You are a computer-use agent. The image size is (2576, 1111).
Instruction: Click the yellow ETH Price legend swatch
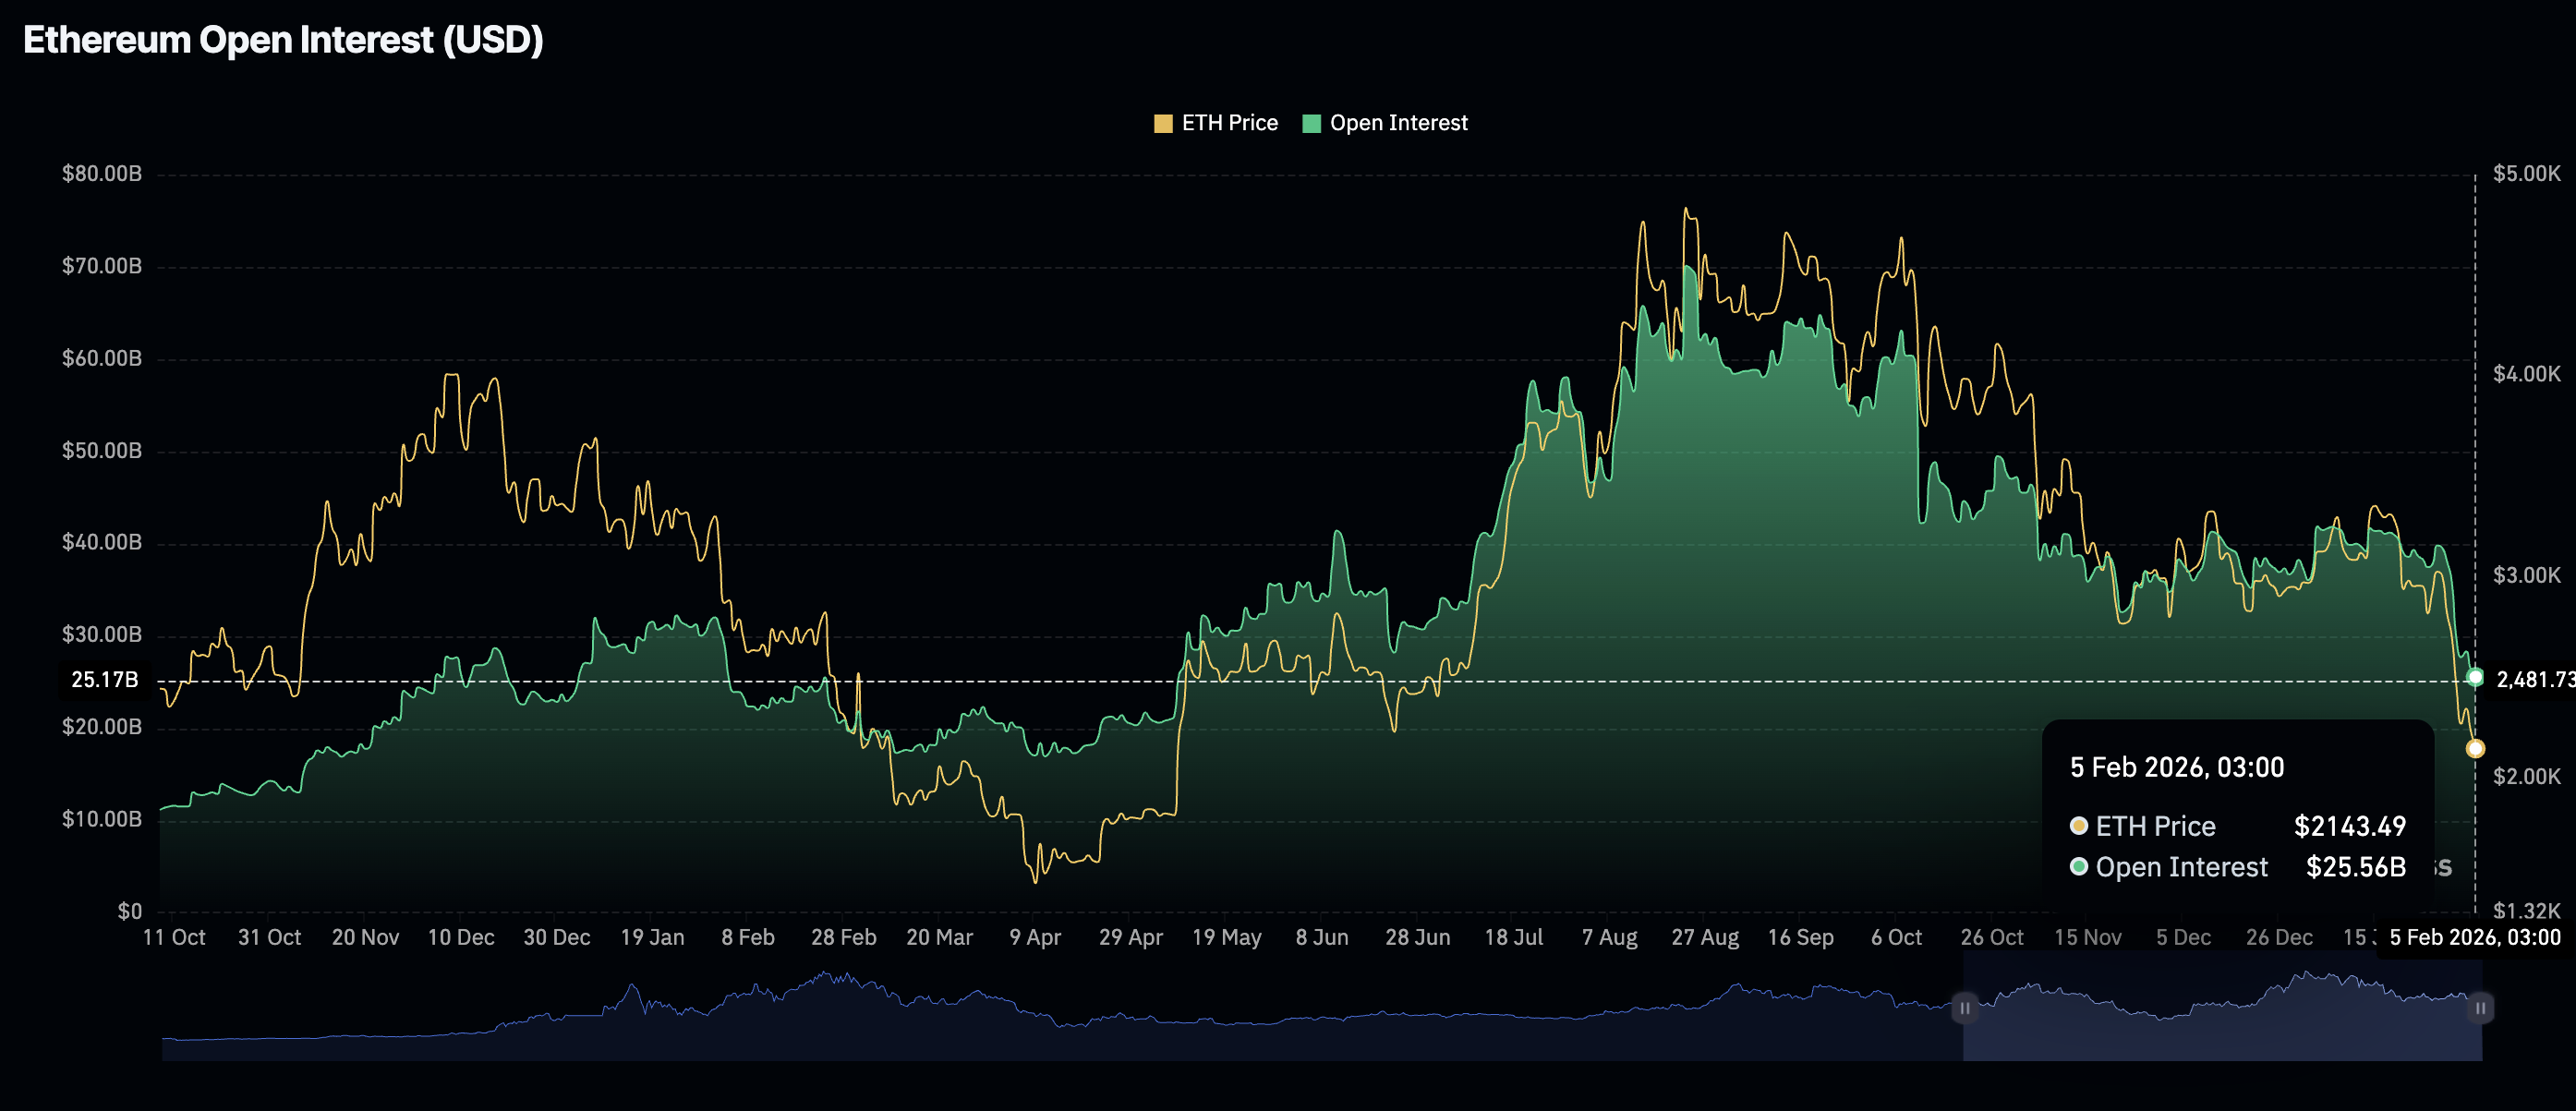click(x=1162, y=123)
